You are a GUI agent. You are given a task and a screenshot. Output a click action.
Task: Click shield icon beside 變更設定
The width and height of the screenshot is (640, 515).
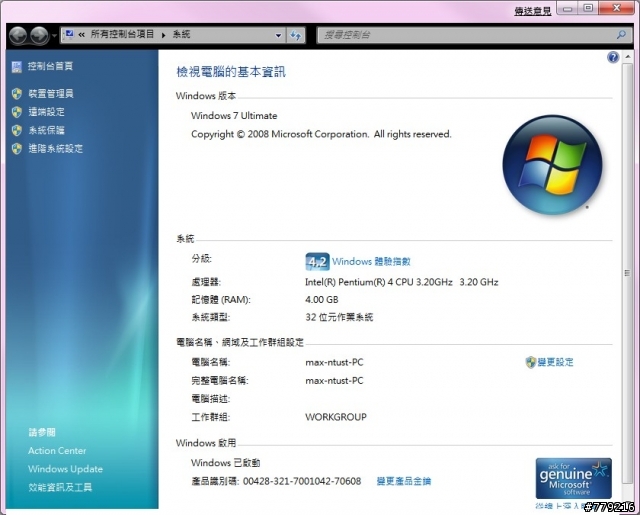point(530,362)
